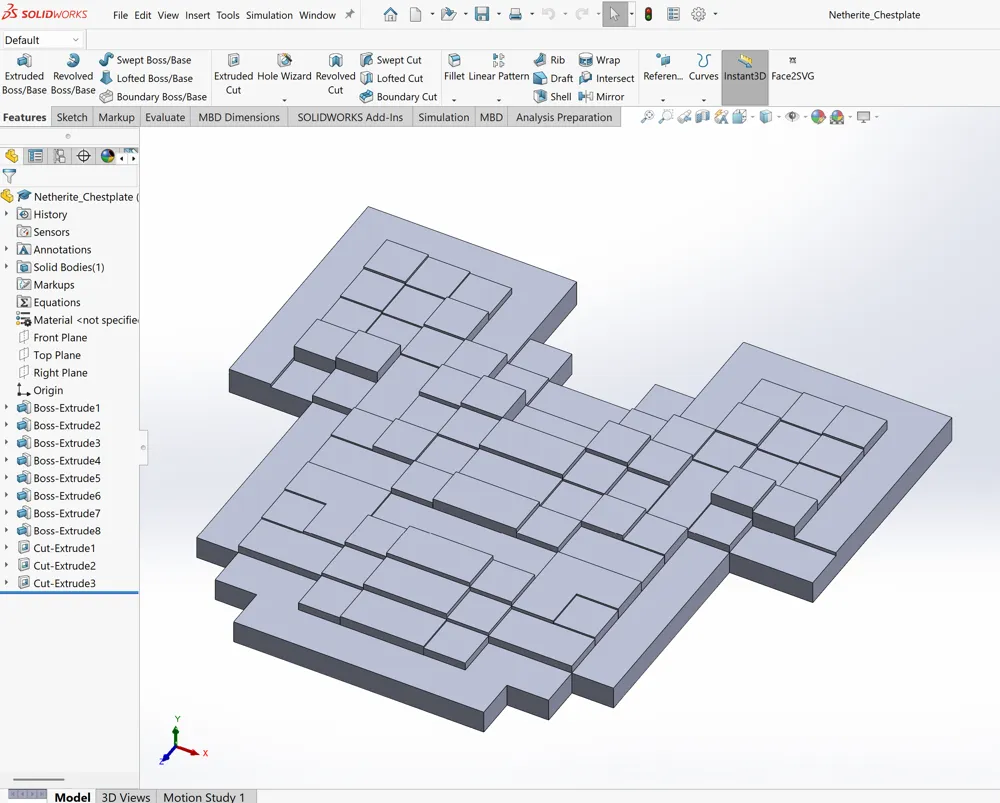Click the feature tree filter icon
This screenshot has width=1000, height=803.
click(10, 176)
